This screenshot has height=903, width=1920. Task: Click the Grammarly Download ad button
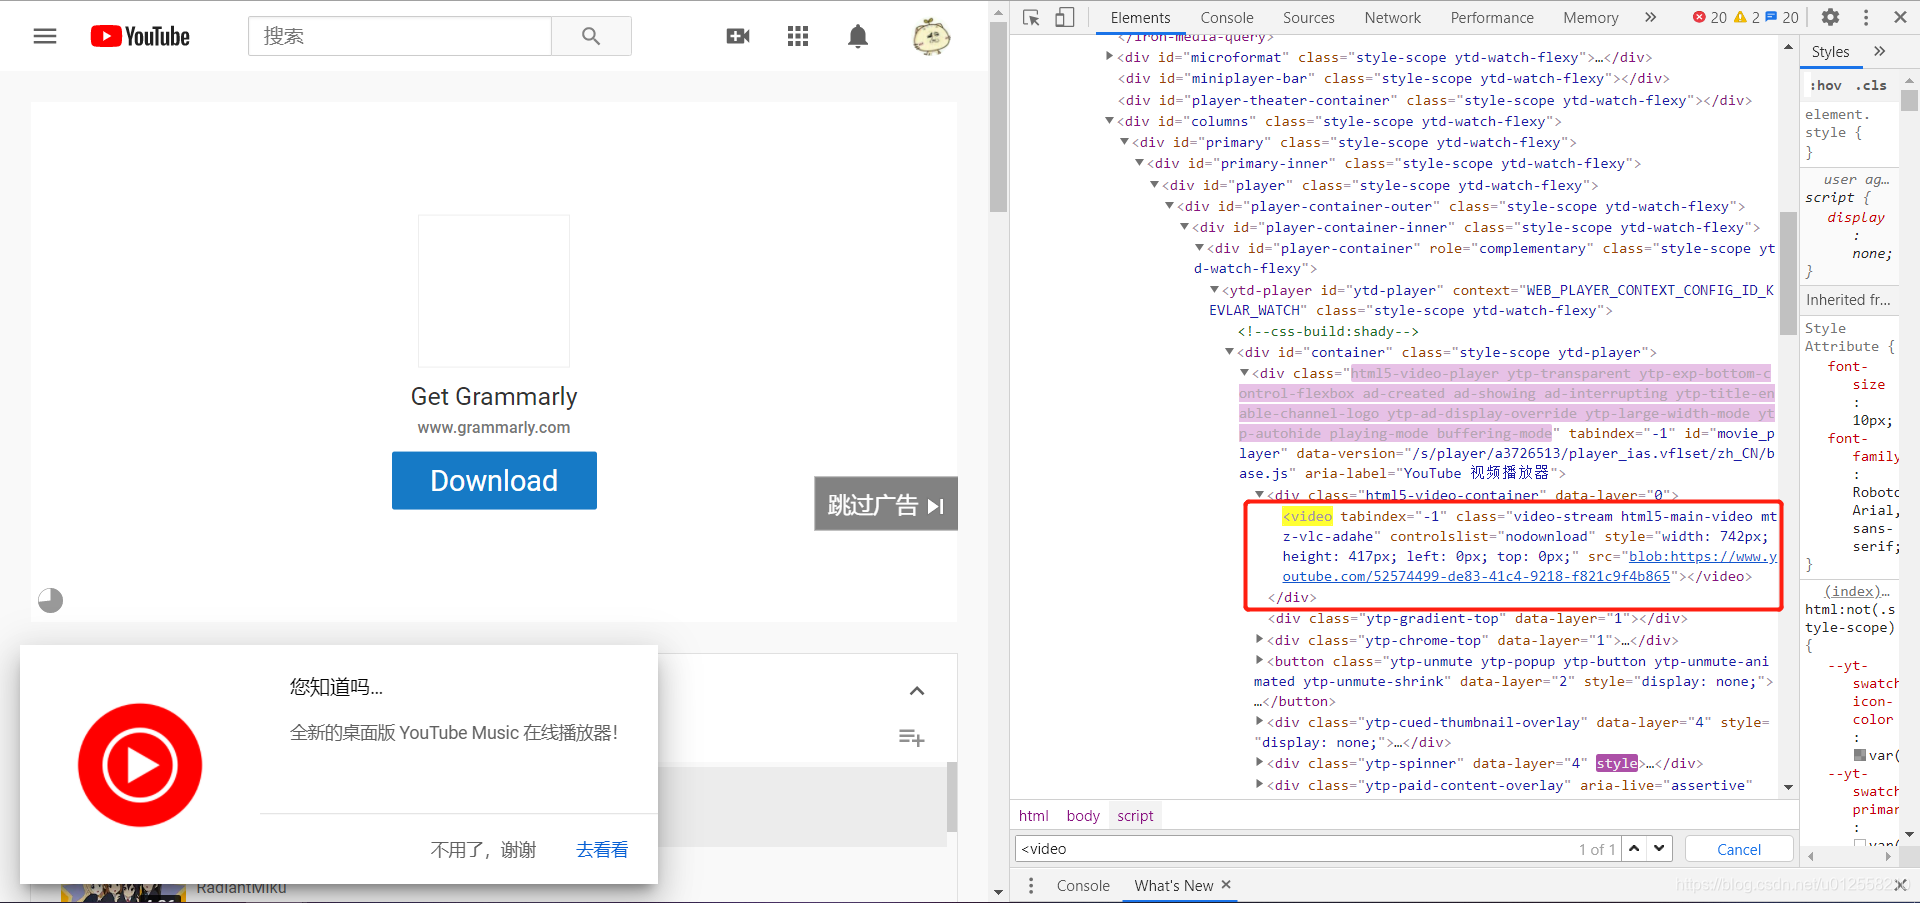point(494,481)
